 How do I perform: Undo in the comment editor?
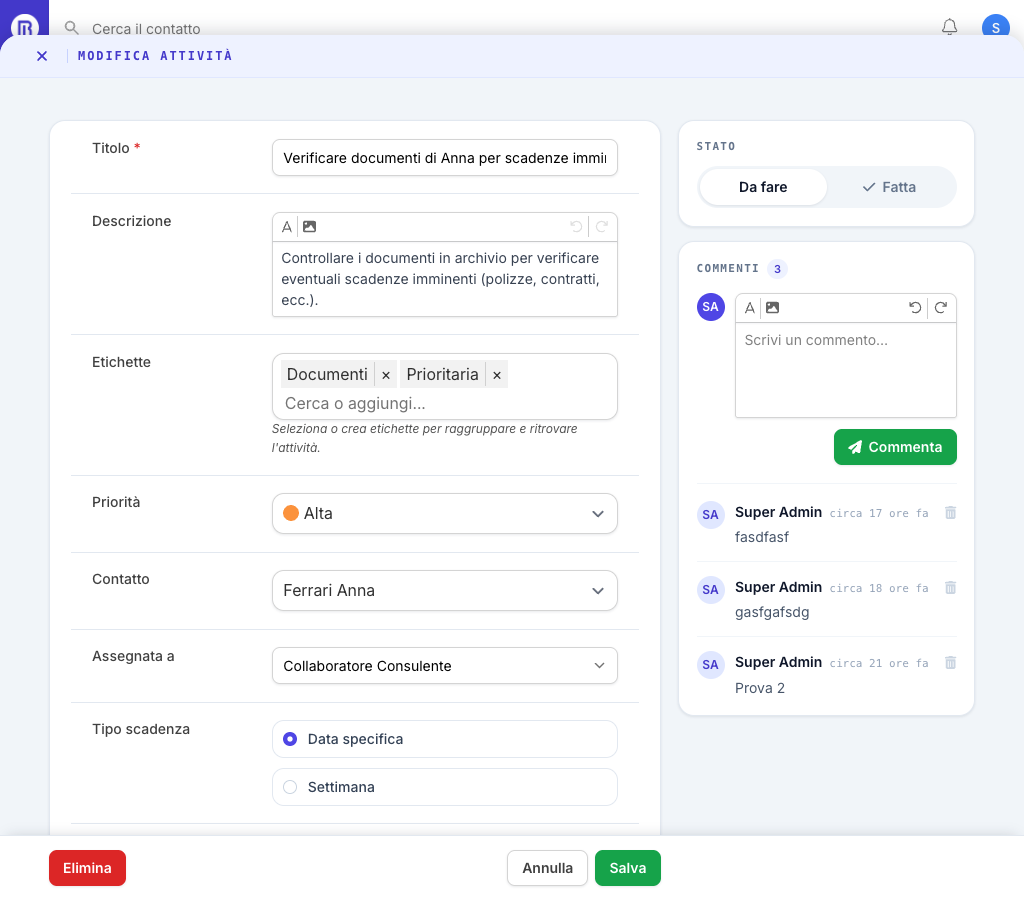tap(915, 308)
